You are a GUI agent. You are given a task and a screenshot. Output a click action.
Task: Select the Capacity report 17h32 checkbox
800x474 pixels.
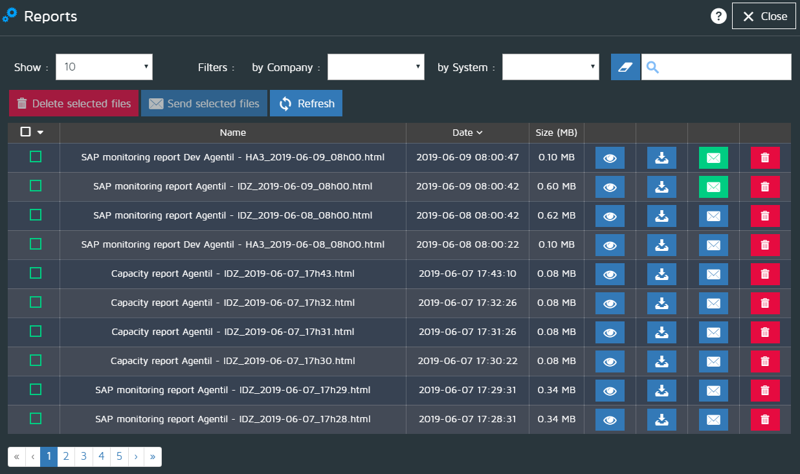36,302
